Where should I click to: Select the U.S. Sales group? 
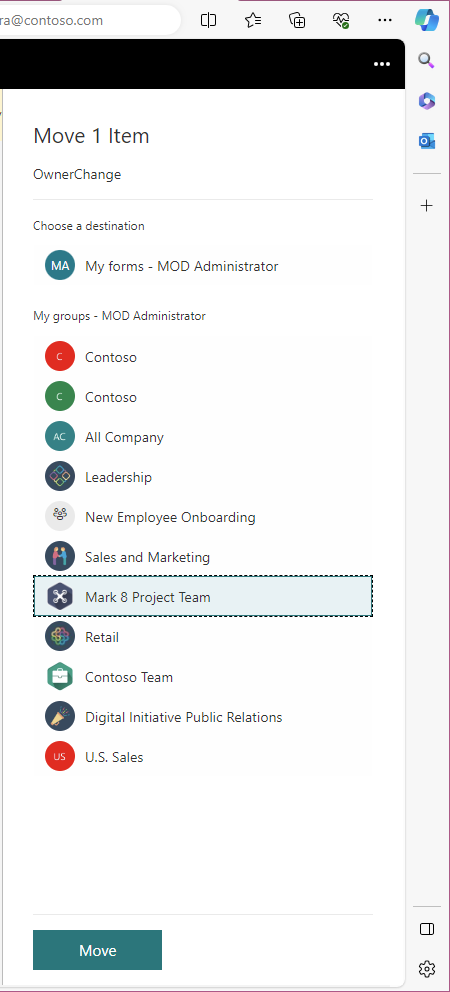click(x=203, y=757)
